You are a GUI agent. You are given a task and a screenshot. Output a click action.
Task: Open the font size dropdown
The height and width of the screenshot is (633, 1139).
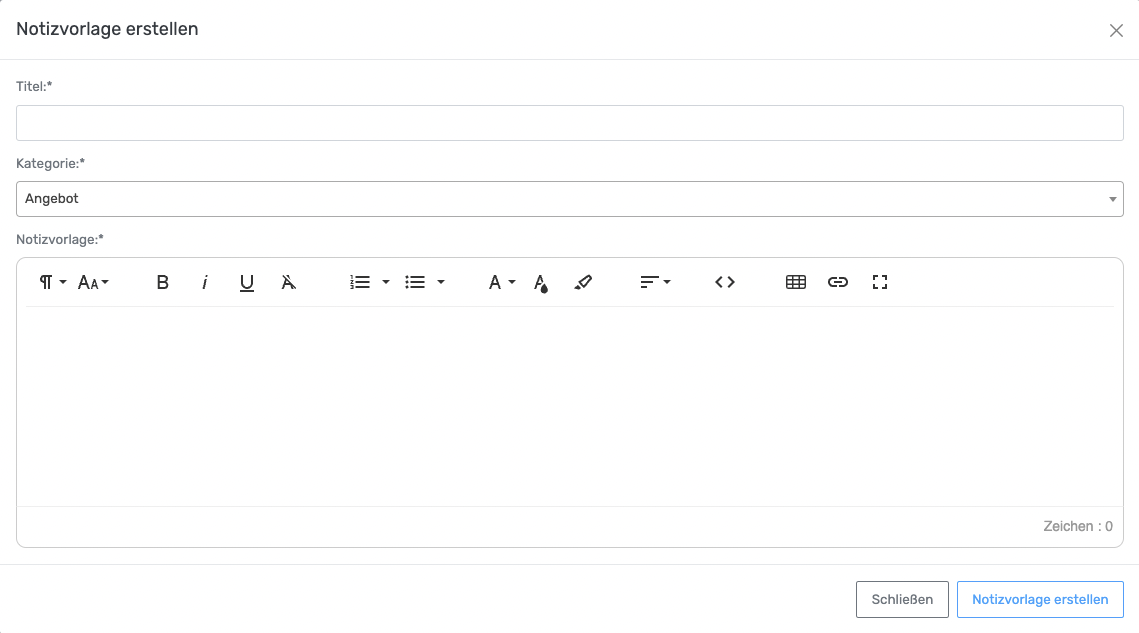click(x=93, y=283)
